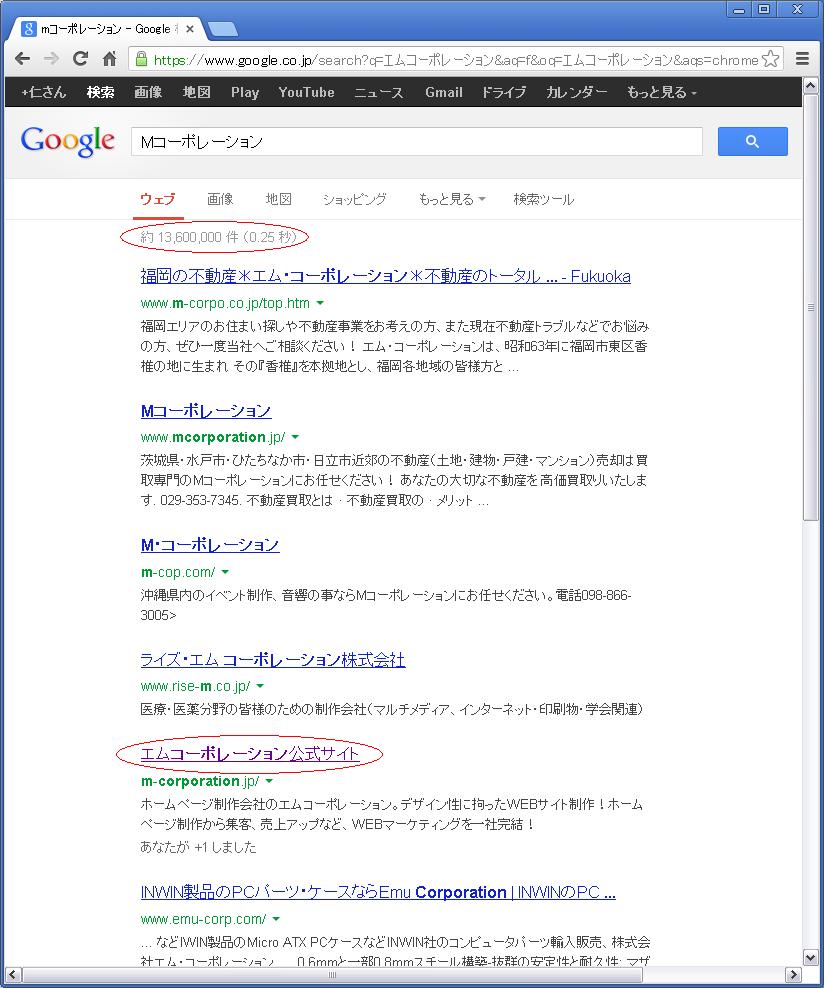824x988 pixels.
Task: Open the エムコーポレーション公式サイト result link
Action: tap(250, 753)
